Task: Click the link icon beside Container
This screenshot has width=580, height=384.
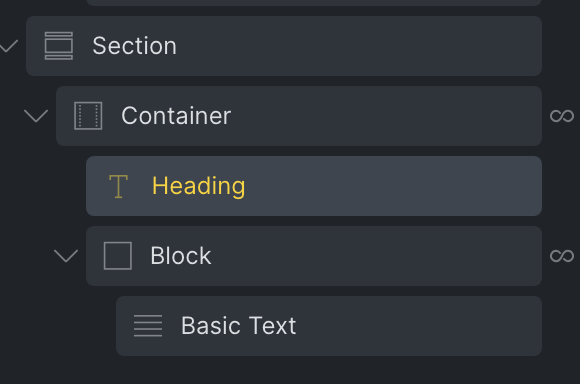Action: (x=562, y=116)
